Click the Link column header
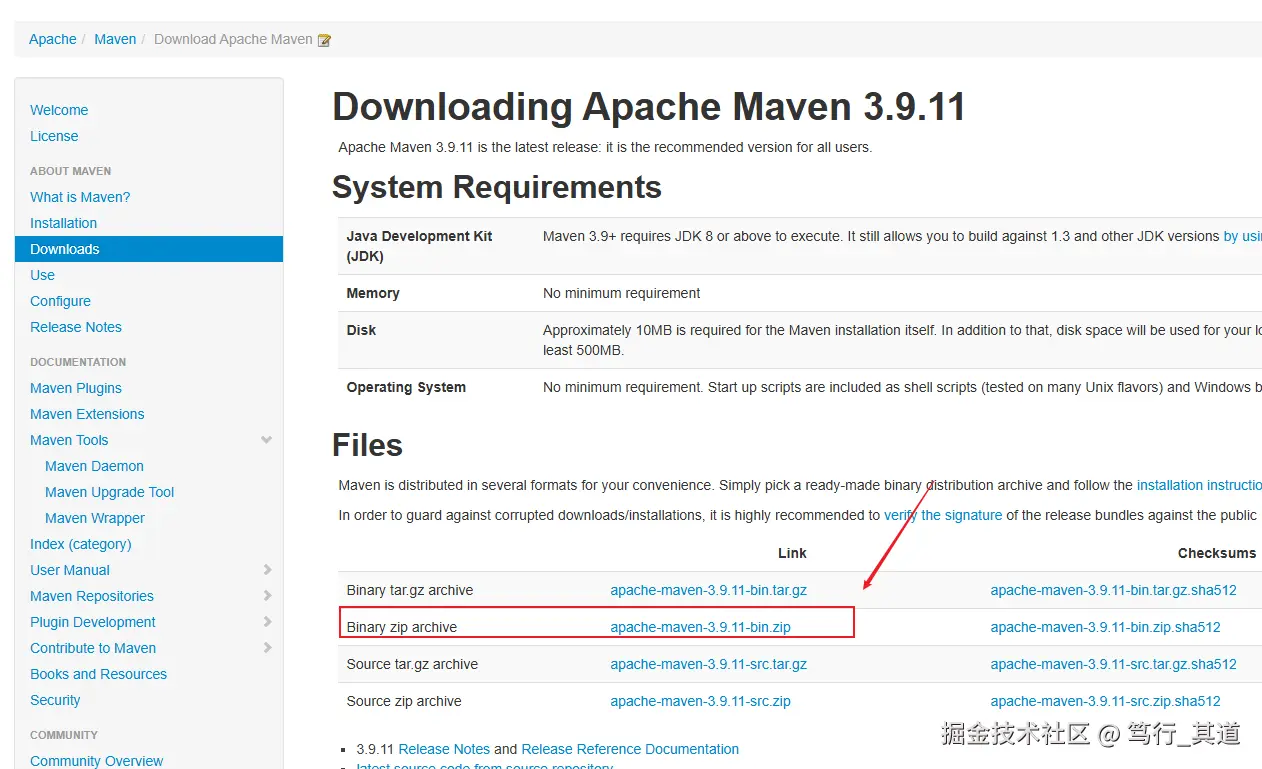Viewport: 1262px width, 769px height. [x=792, y=553]
